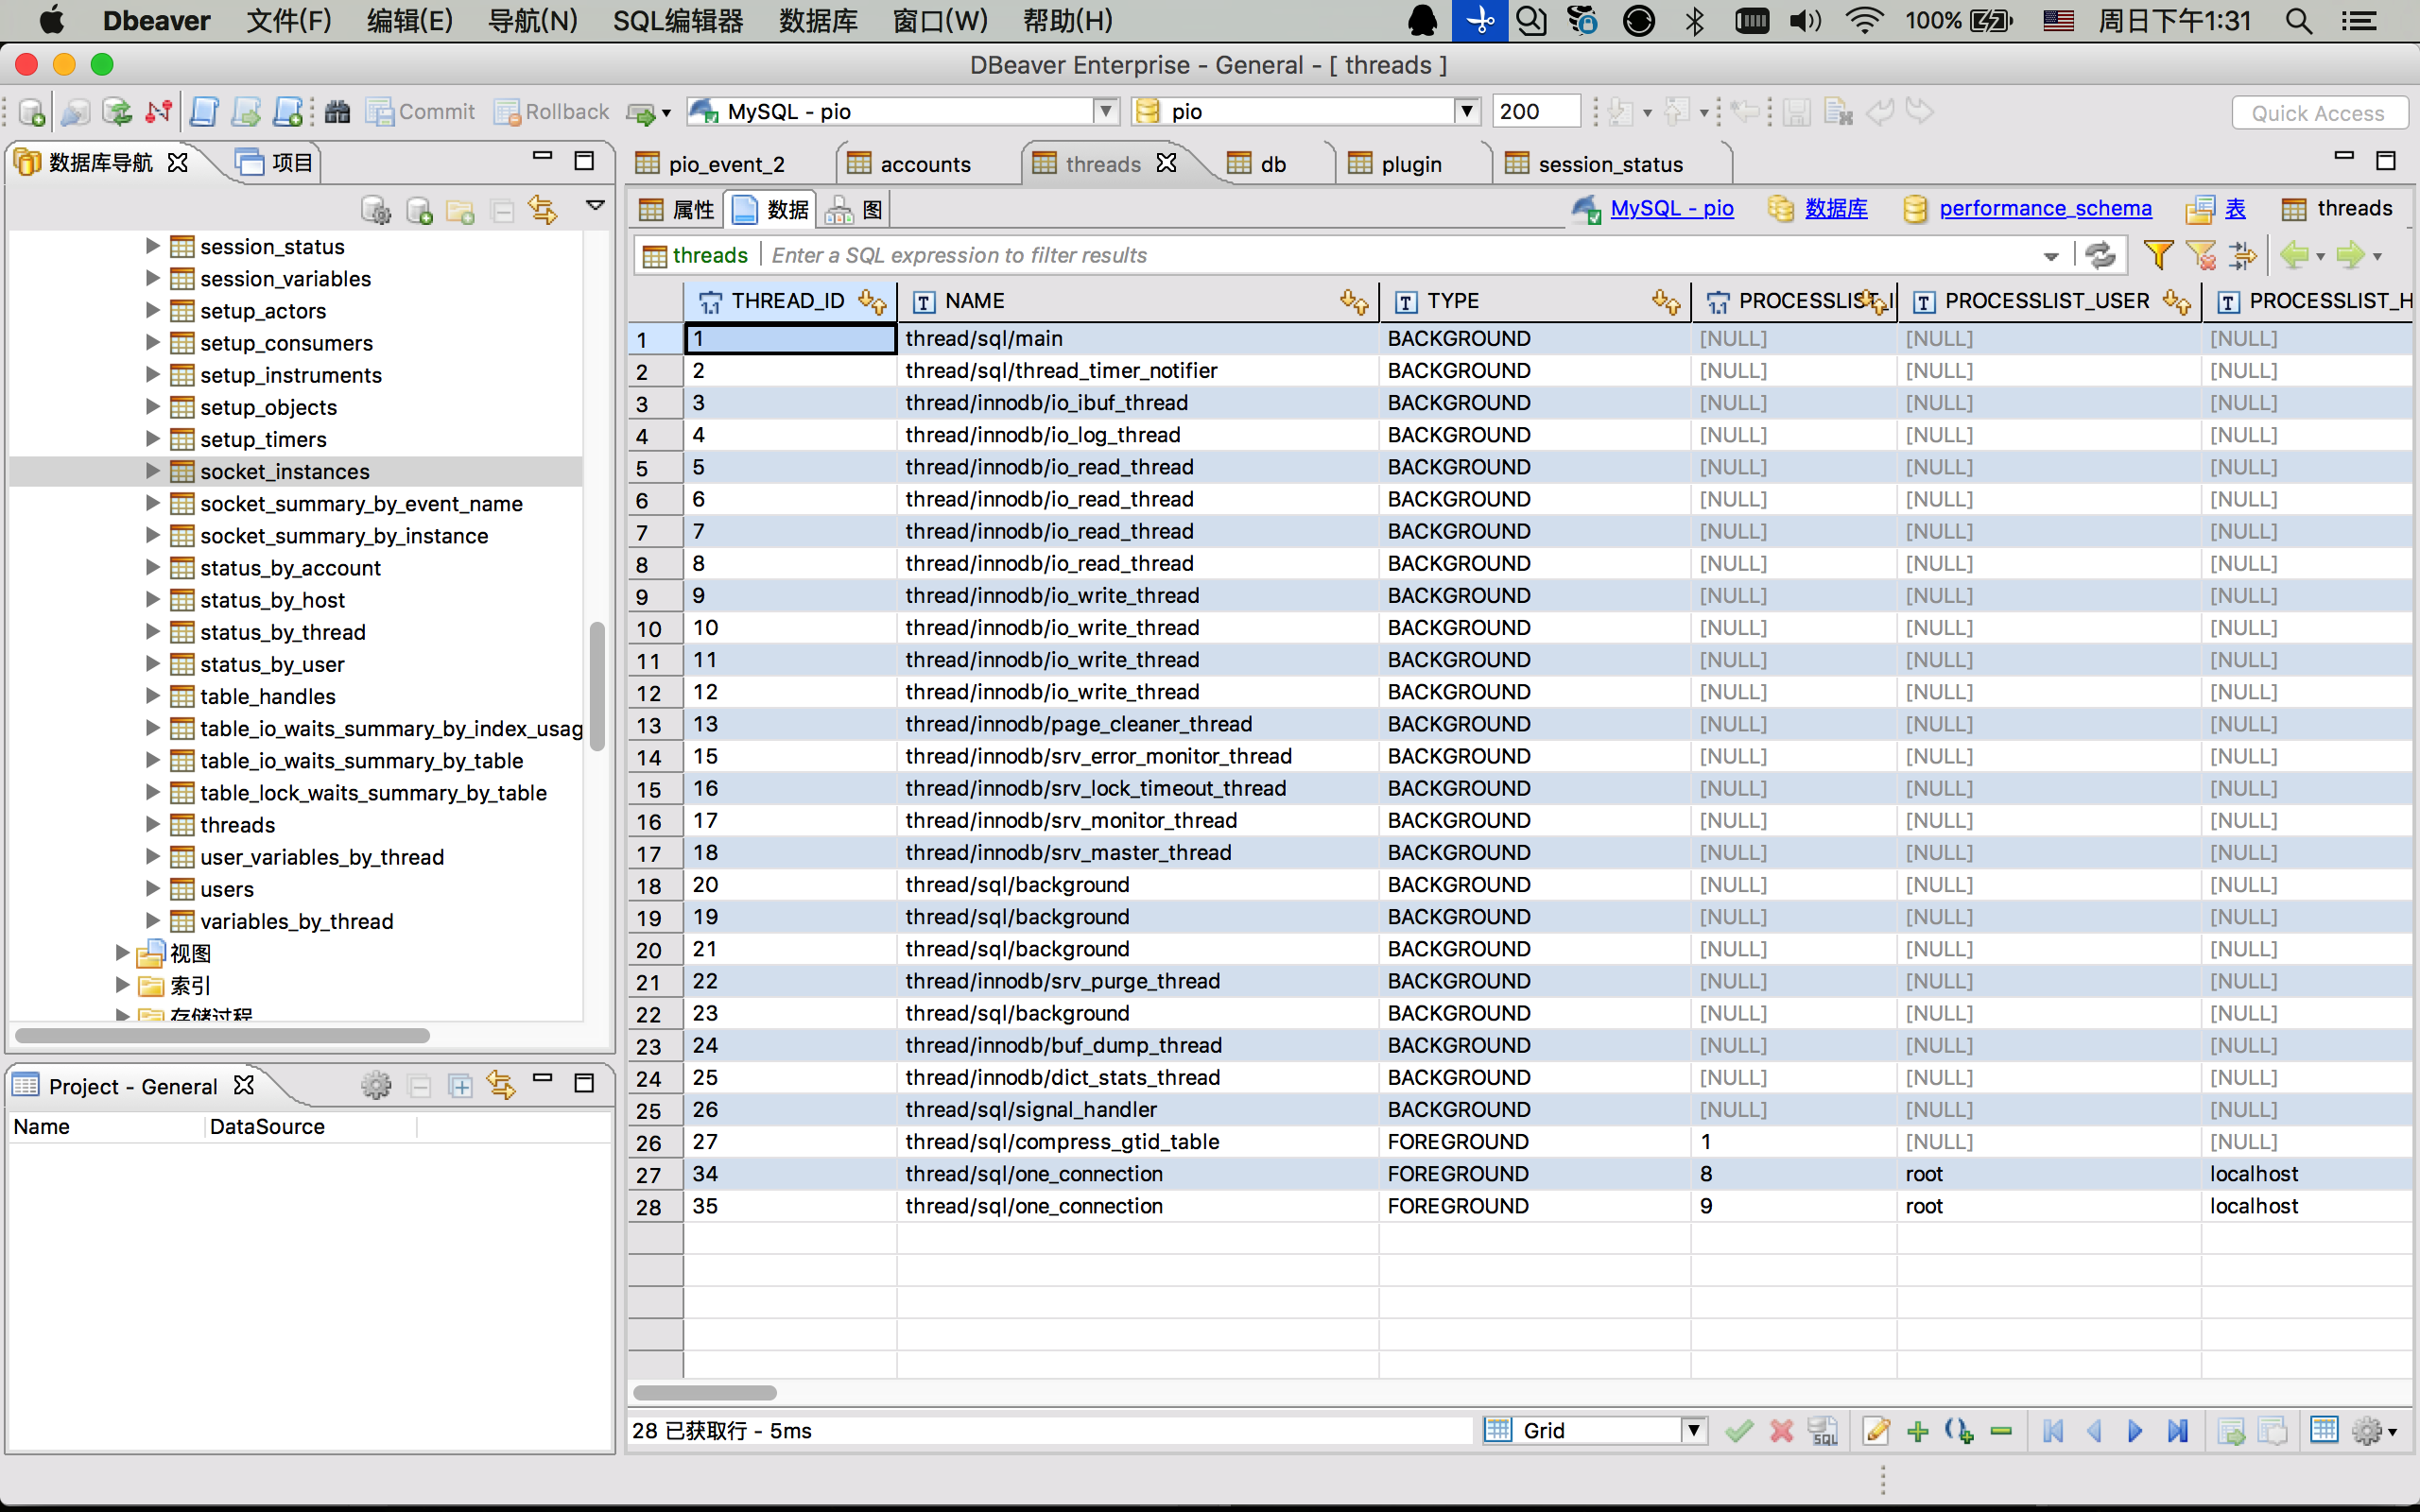Open the SQL编辑器 menu
This screenshot has width=2420, height=1512.
click(x=677, y=21)
